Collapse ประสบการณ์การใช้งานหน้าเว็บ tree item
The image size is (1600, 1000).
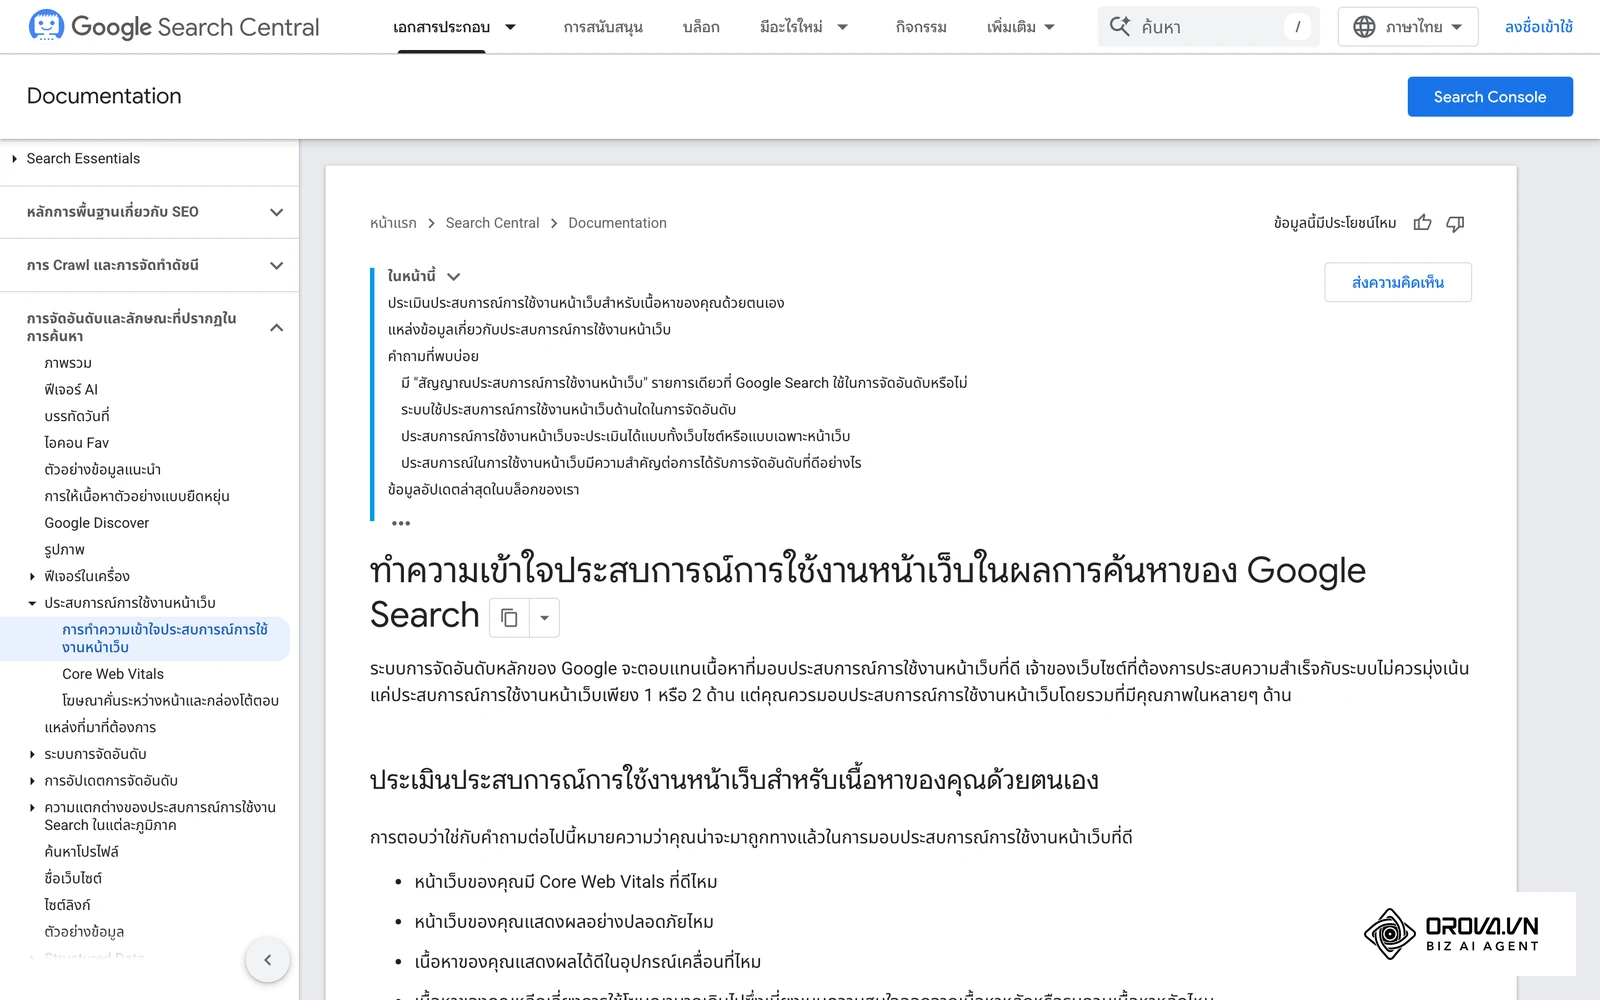click(x=32, y=603)
